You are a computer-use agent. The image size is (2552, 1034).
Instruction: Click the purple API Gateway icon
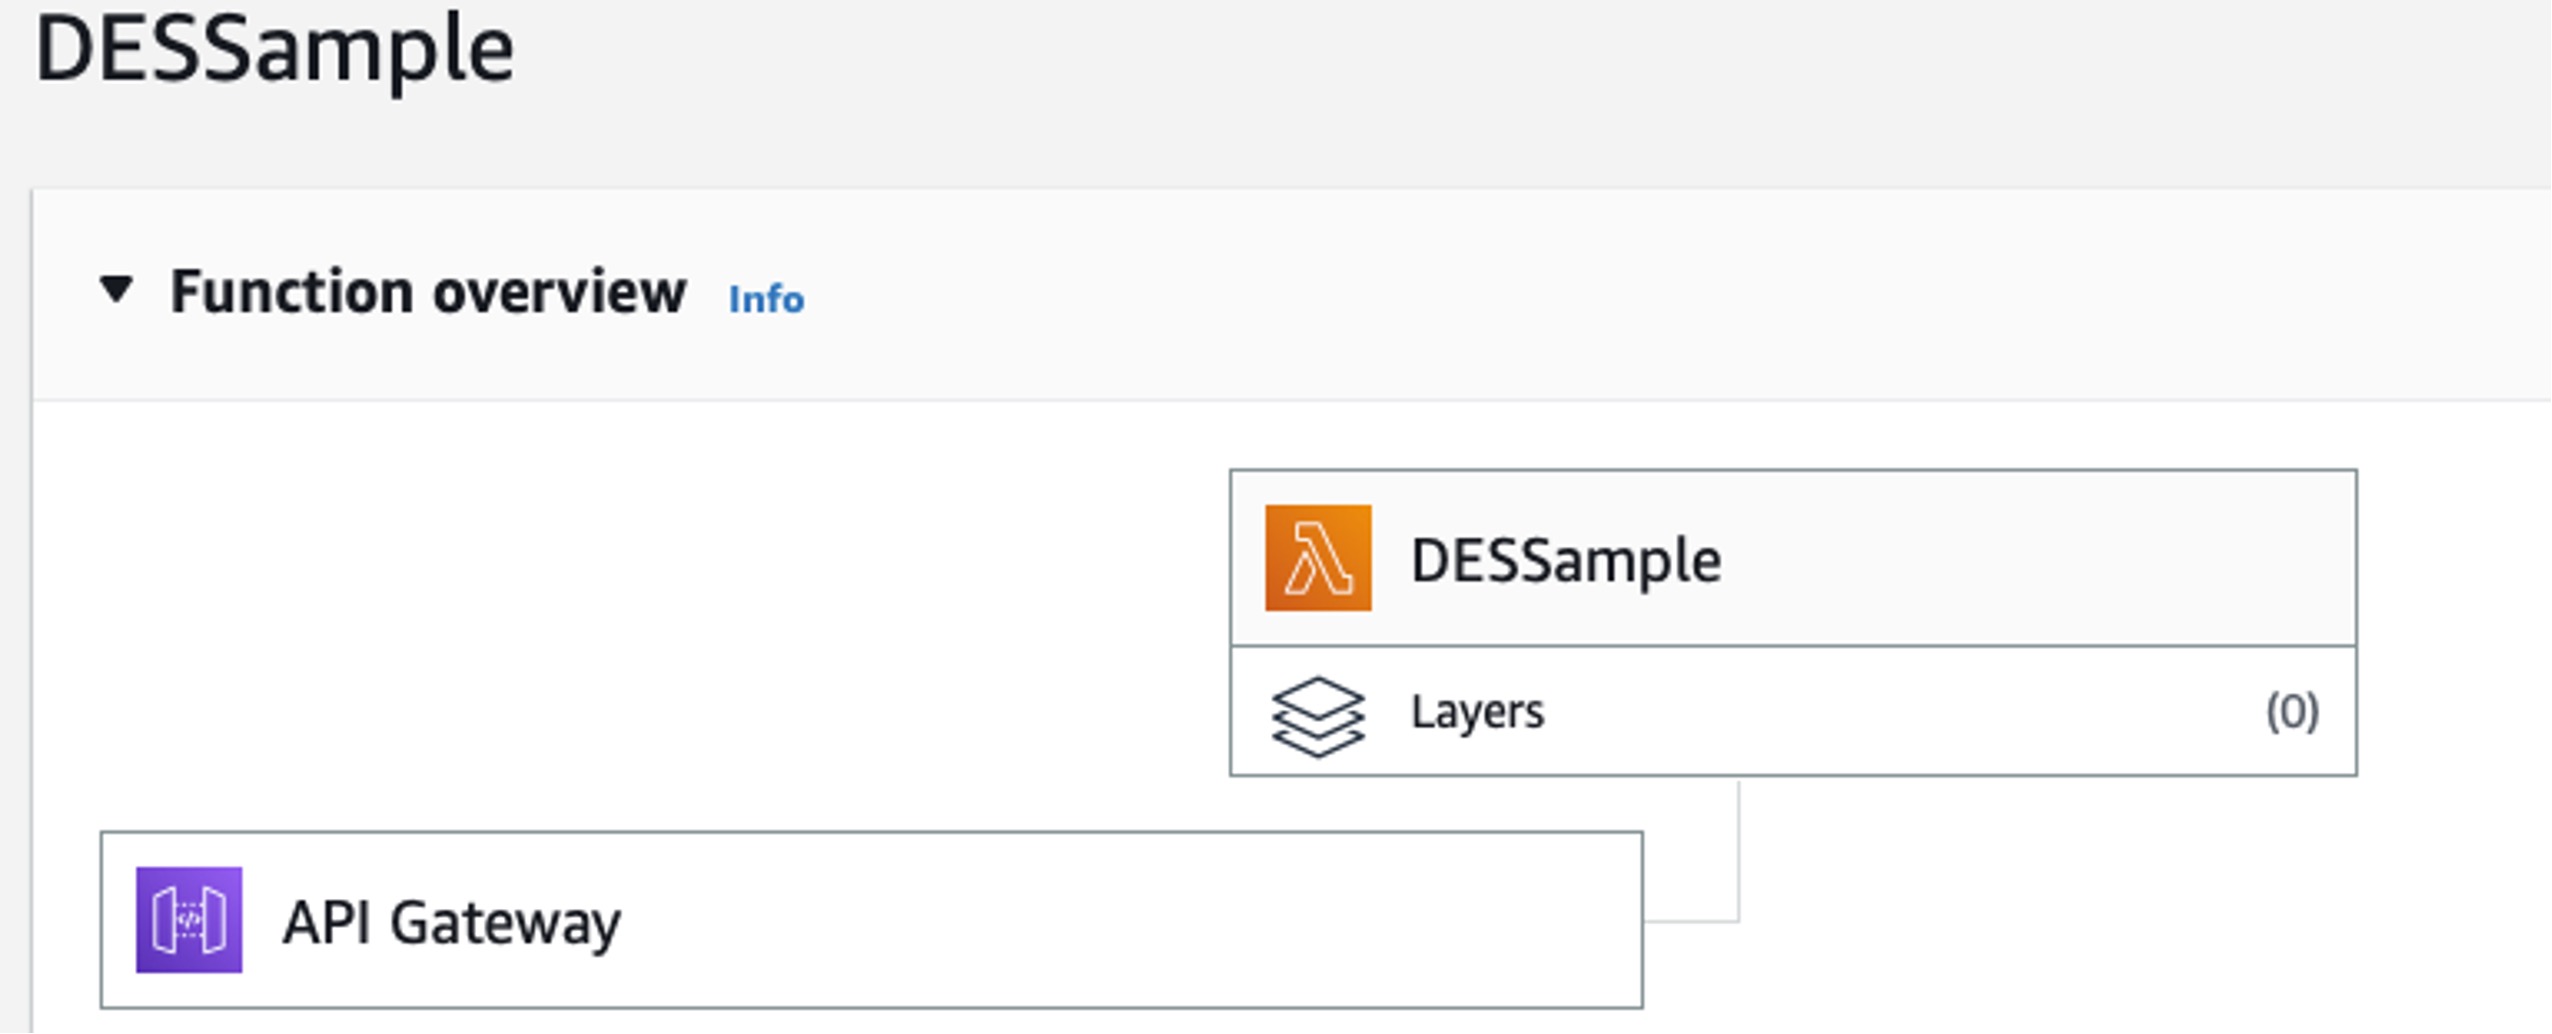click(189, 920)
